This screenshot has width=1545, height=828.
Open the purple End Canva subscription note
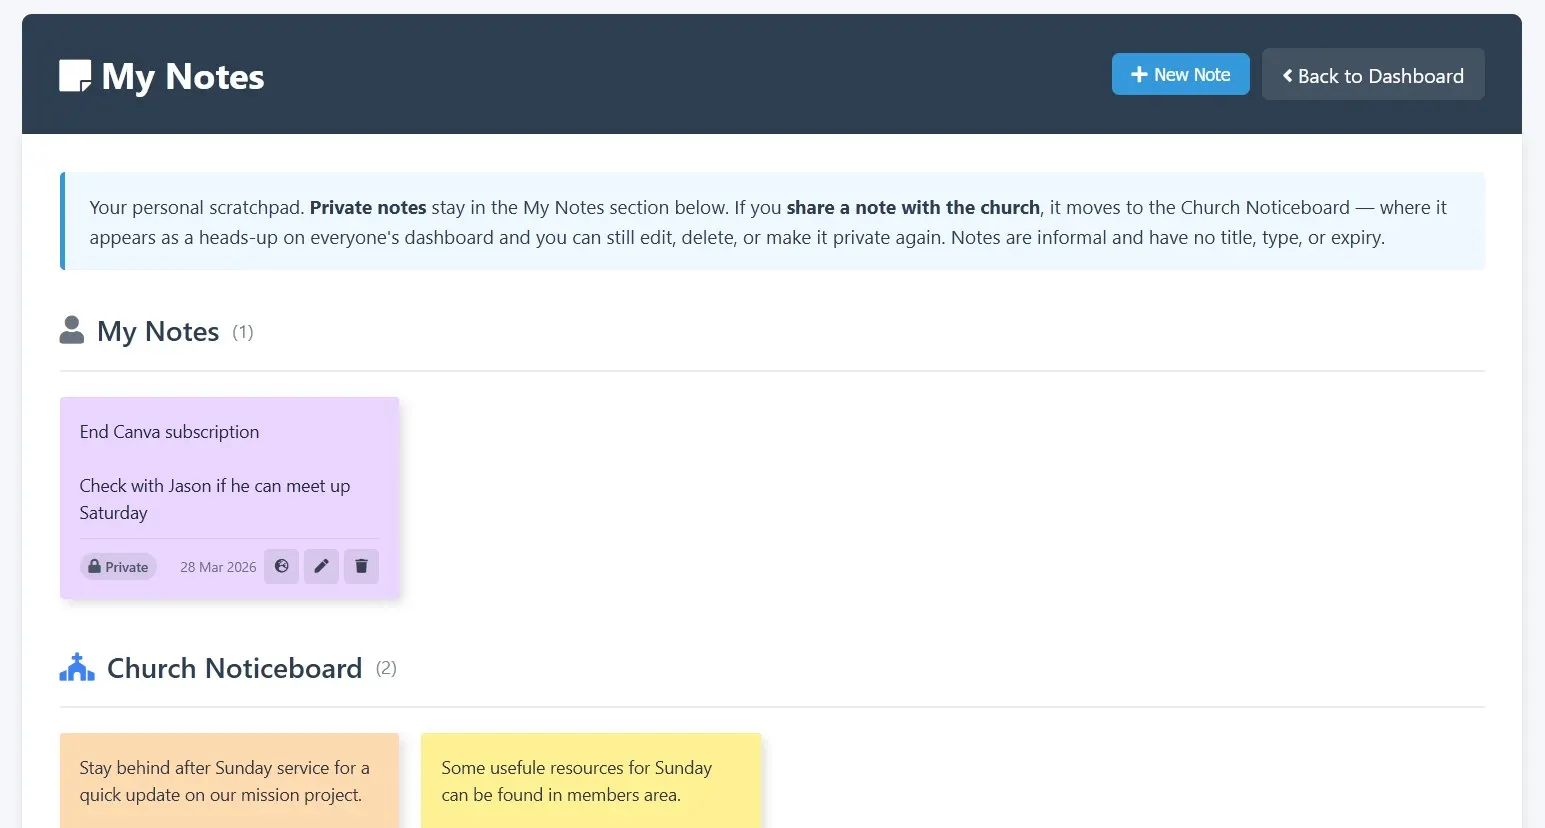(x=230, y=498)
